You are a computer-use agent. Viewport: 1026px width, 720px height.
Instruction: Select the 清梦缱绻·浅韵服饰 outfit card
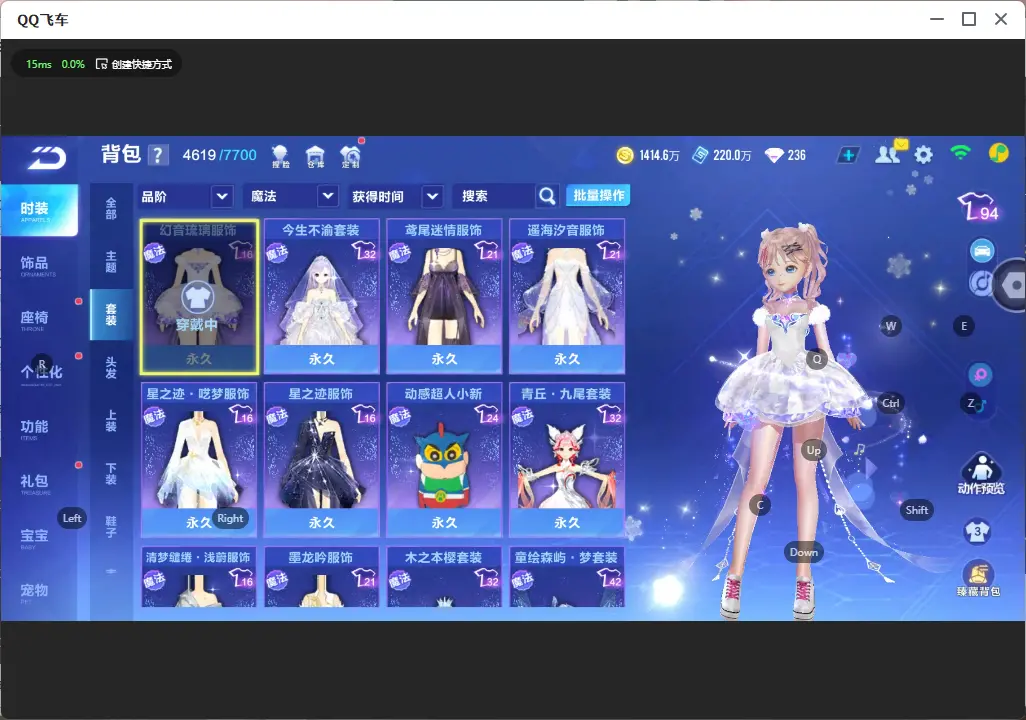(199, 577)
